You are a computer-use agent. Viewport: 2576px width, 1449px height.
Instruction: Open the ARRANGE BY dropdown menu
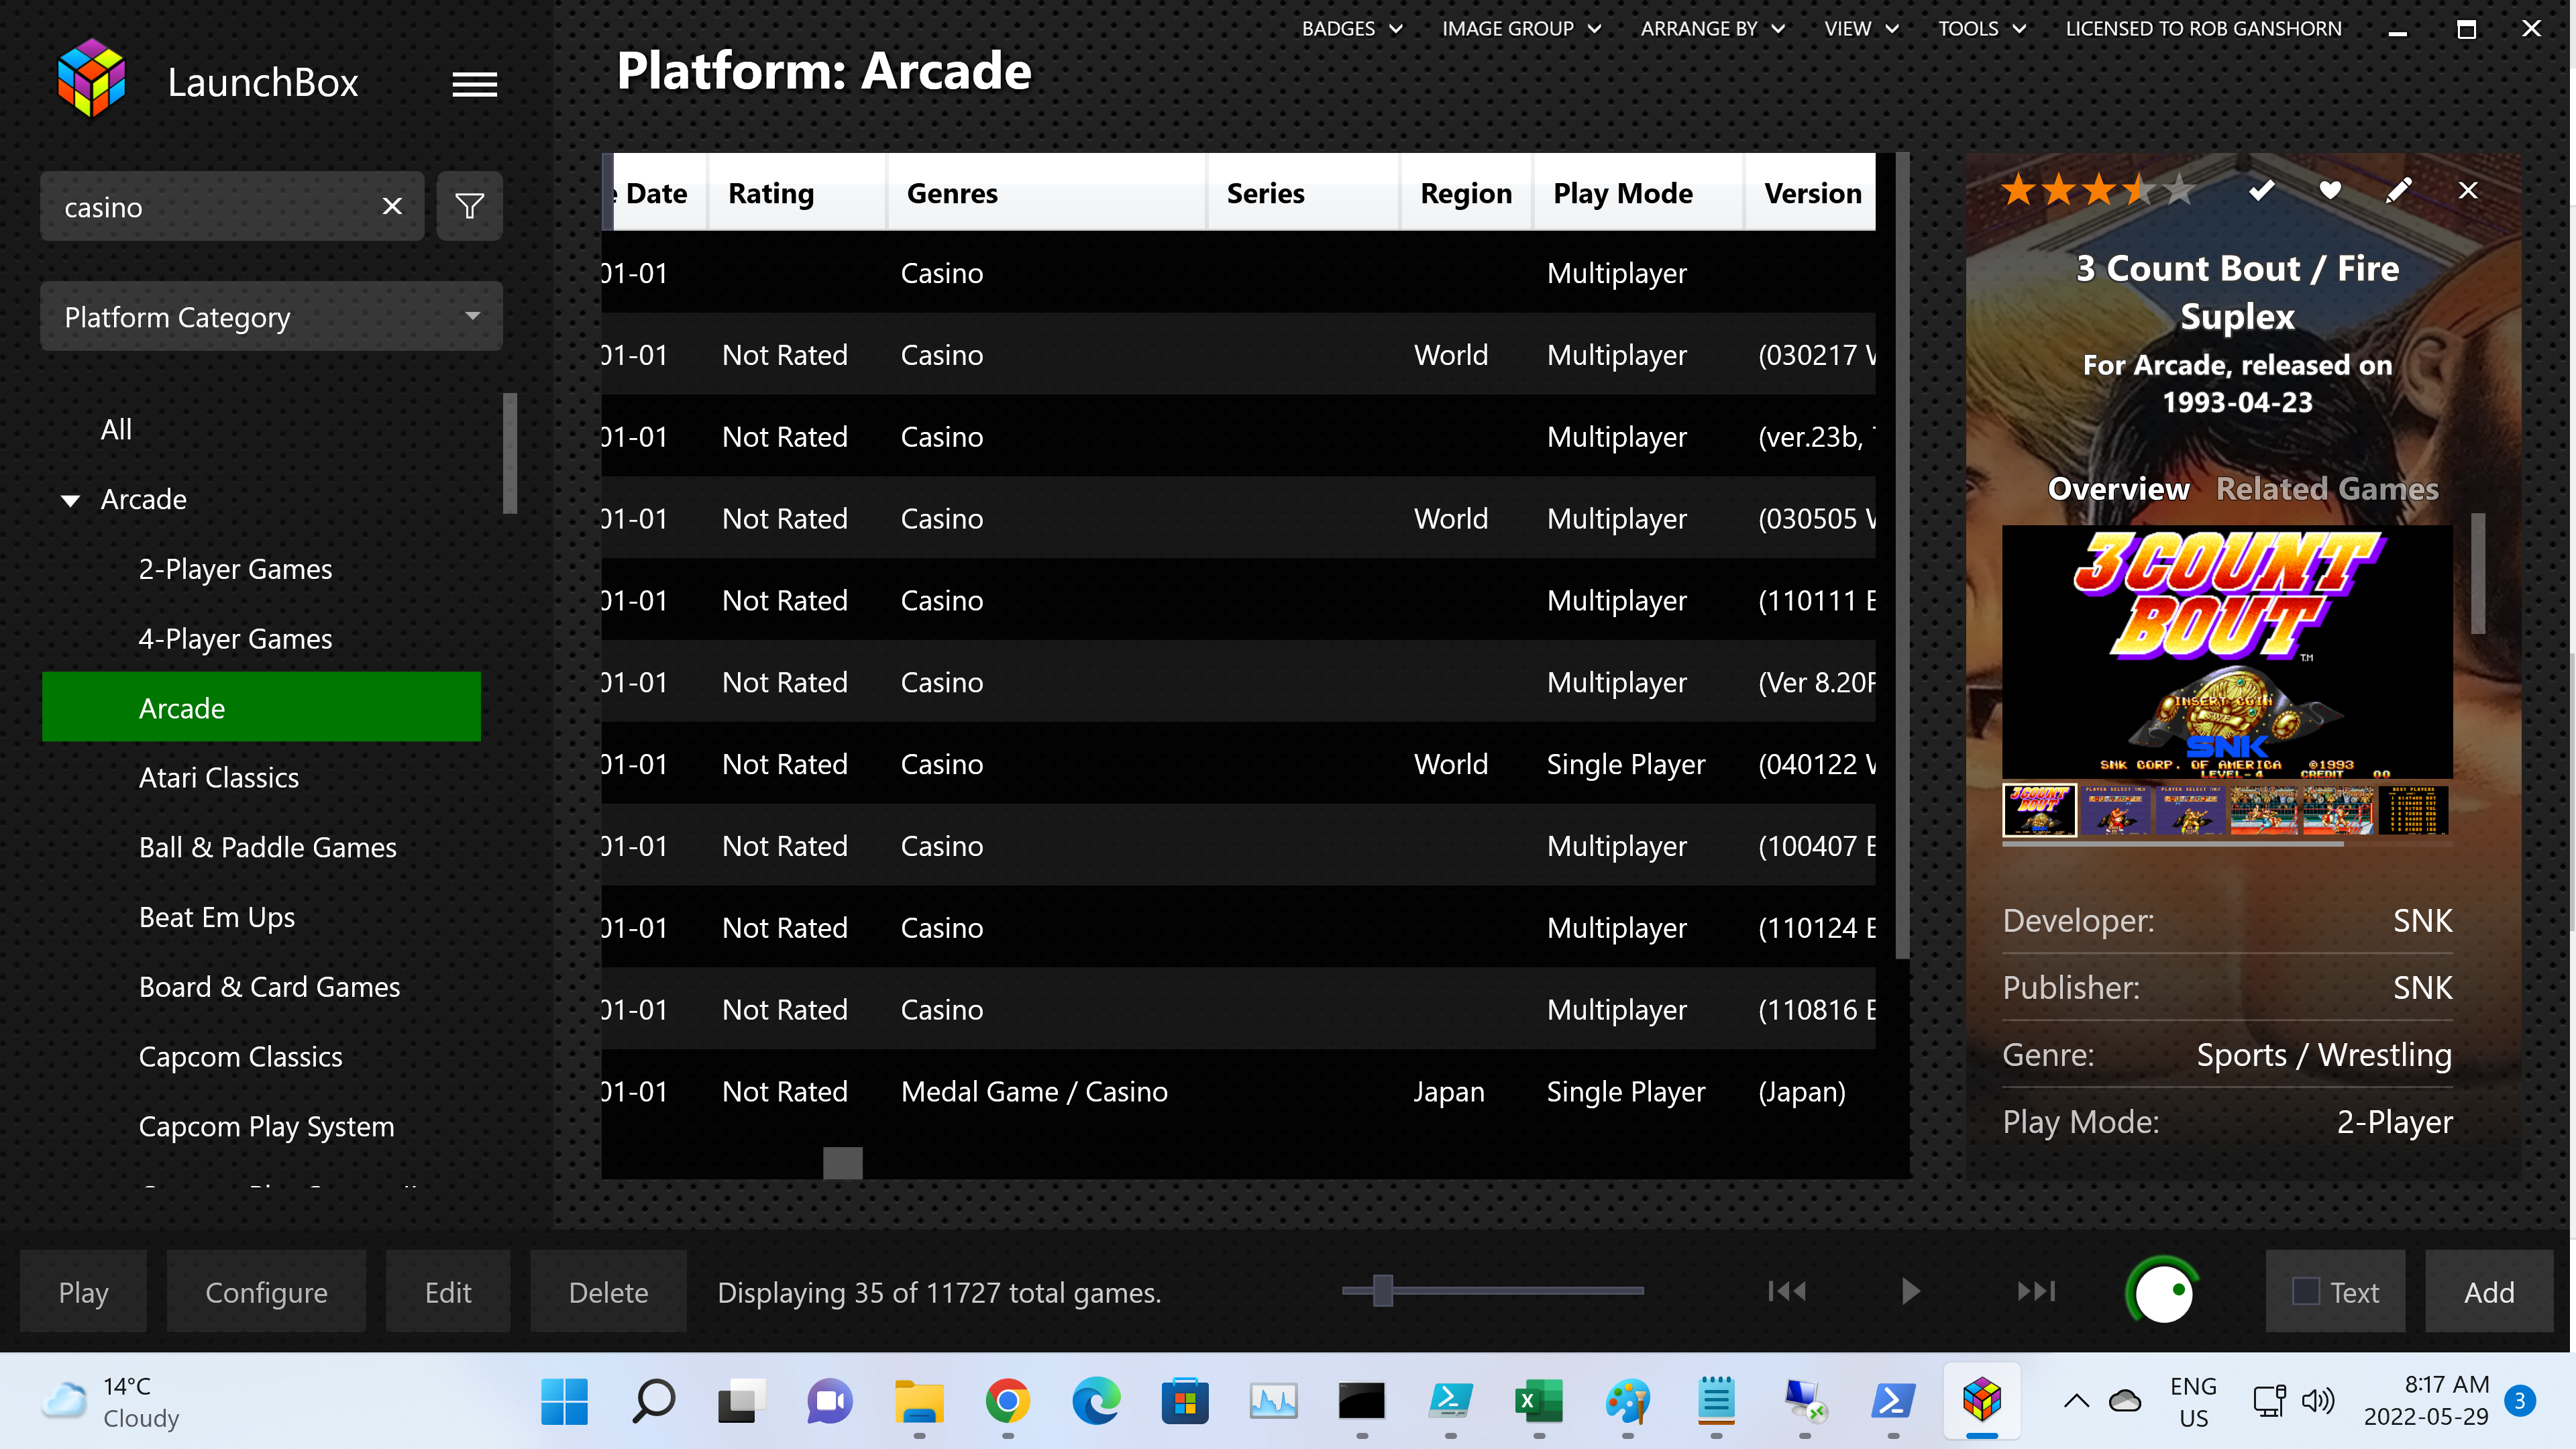(1712, 28)
